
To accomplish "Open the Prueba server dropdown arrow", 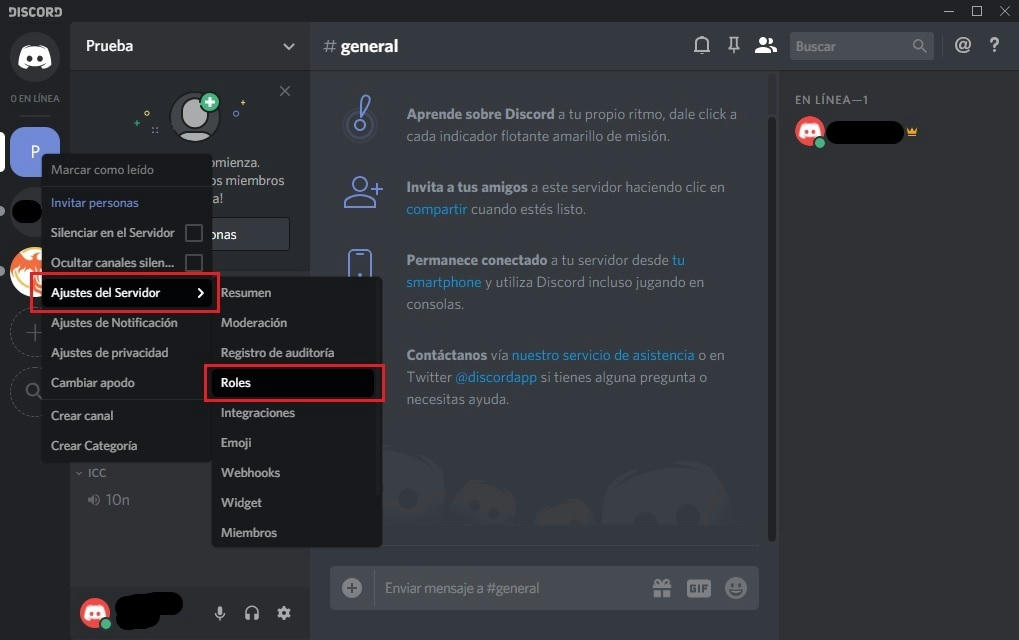I will (289, 46).
